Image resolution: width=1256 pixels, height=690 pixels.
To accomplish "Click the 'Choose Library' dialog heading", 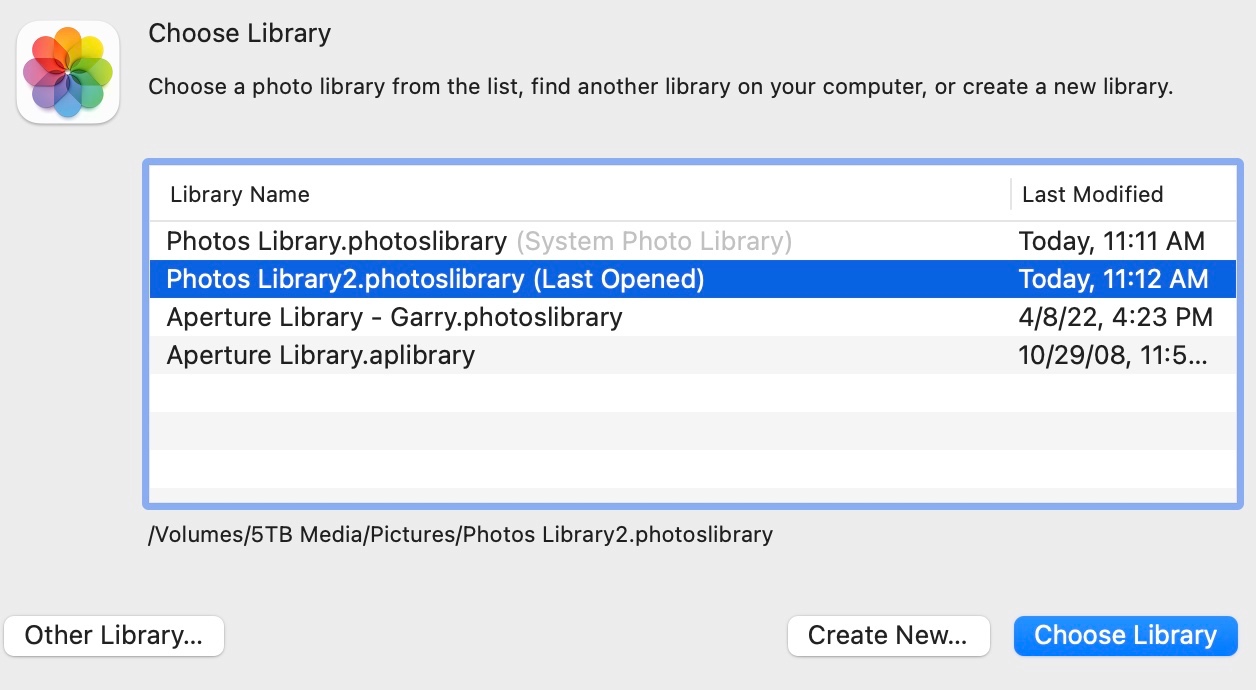I will coord(239,34).
